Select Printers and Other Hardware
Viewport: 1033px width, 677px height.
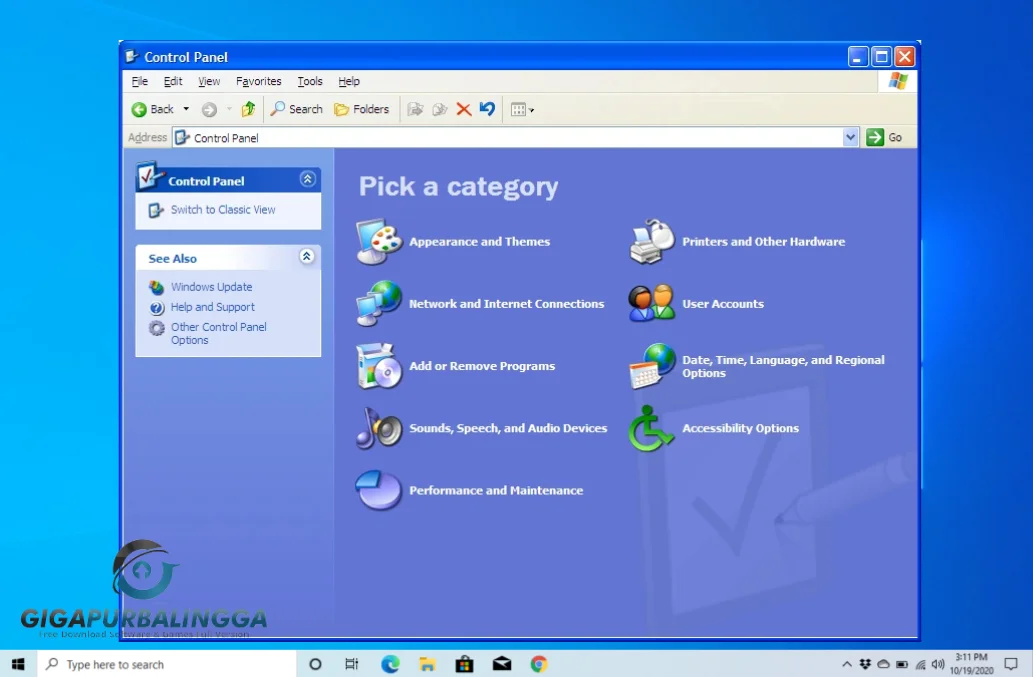[x=762, y=241]
